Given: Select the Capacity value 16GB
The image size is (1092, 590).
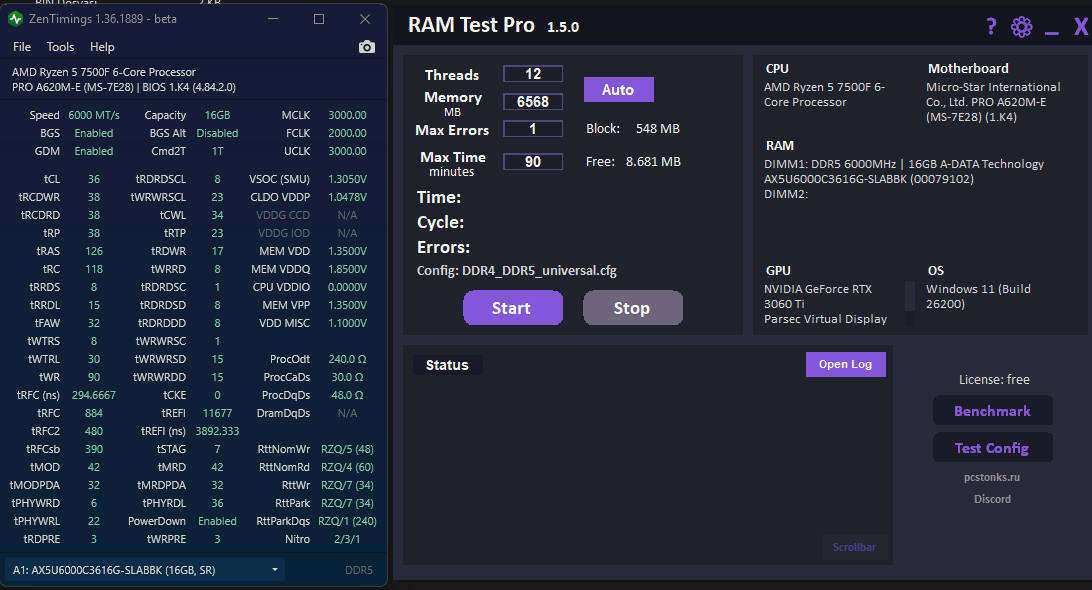Looking at the screenshot, I should pyautogui.click(x=217, y=115).
